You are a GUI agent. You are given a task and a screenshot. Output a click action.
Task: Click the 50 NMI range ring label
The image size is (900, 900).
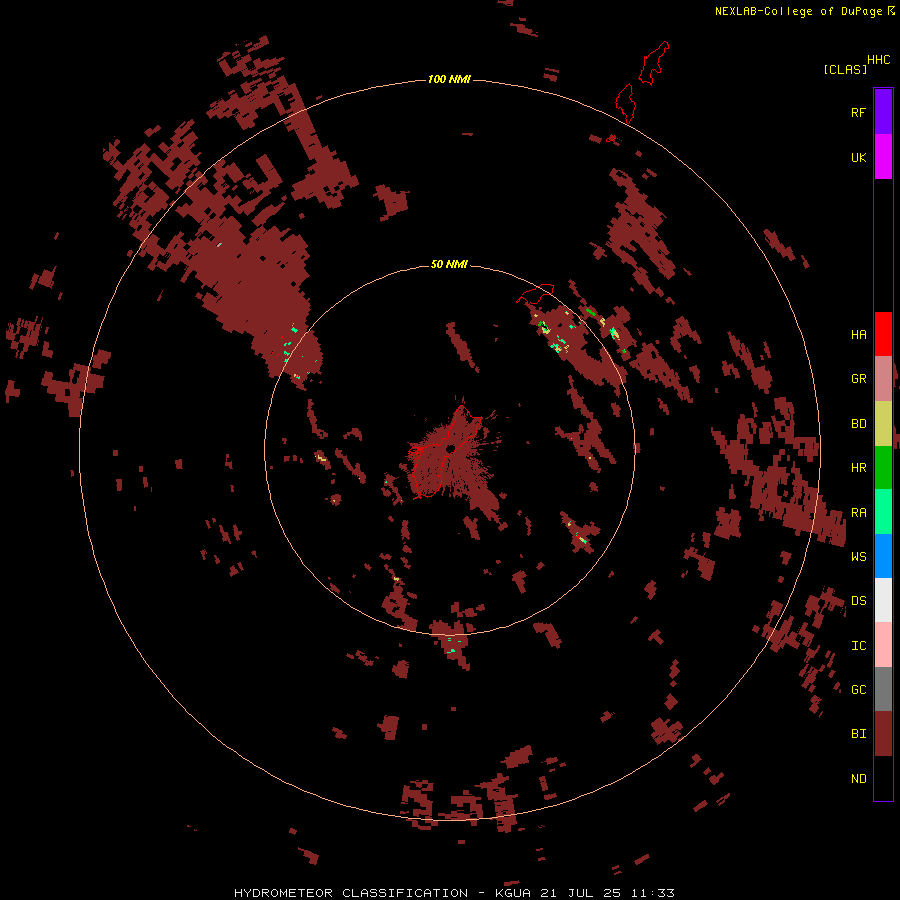click(449, 264)
